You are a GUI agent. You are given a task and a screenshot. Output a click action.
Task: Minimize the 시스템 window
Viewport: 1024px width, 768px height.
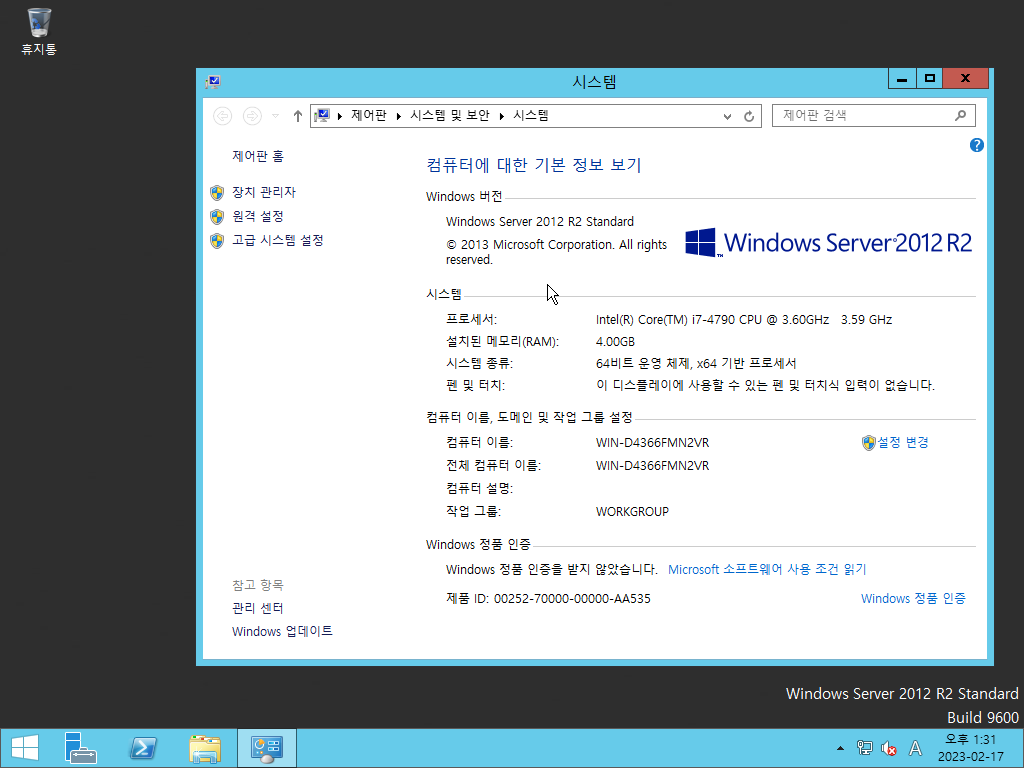click(902, 79)
